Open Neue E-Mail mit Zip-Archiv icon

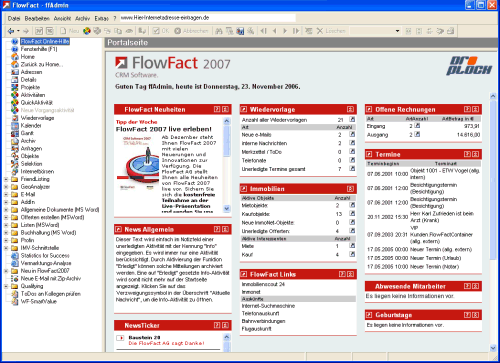[x=15, y=279]
